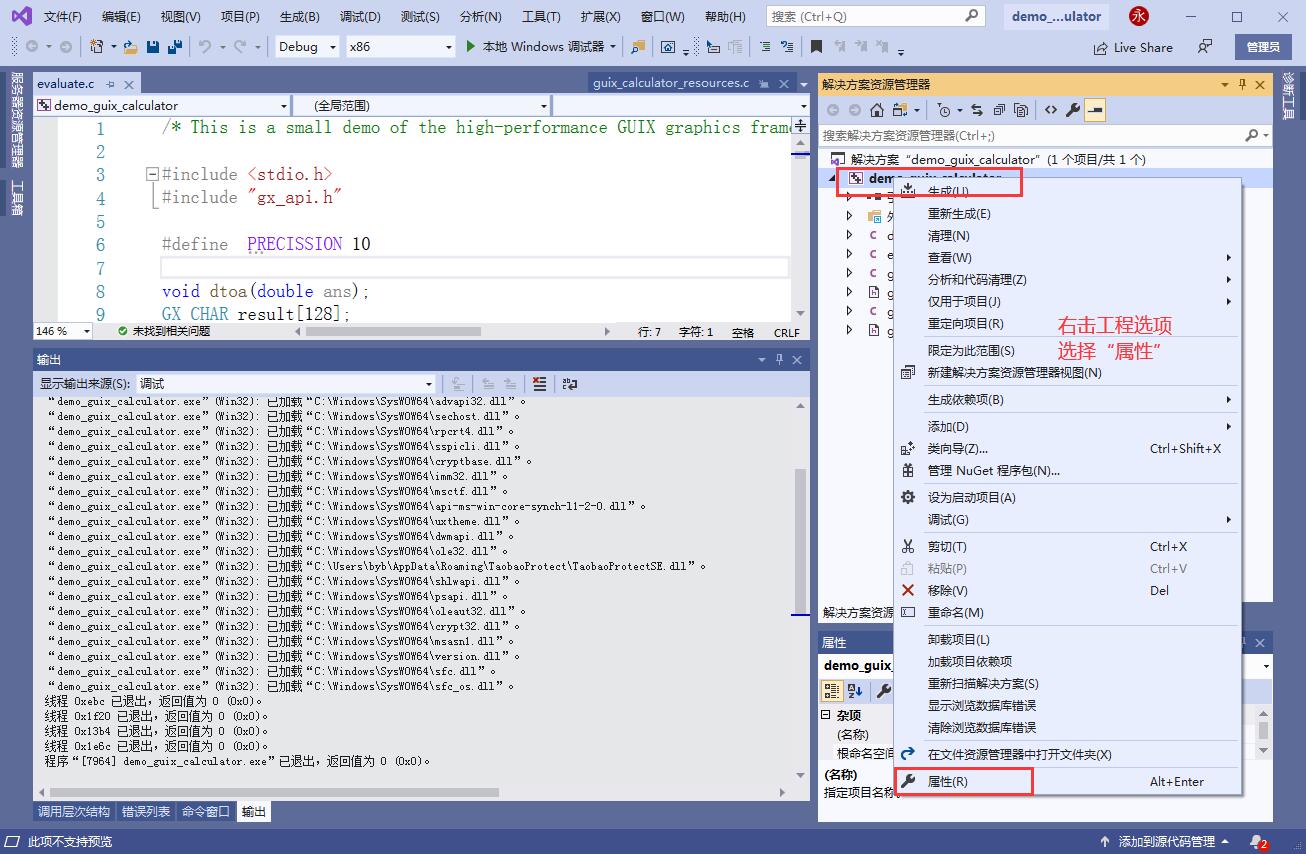Choose 卸载项目(L) in context menu
The height and width of the screenshot is (854, 1306).
click(1067, 640)
